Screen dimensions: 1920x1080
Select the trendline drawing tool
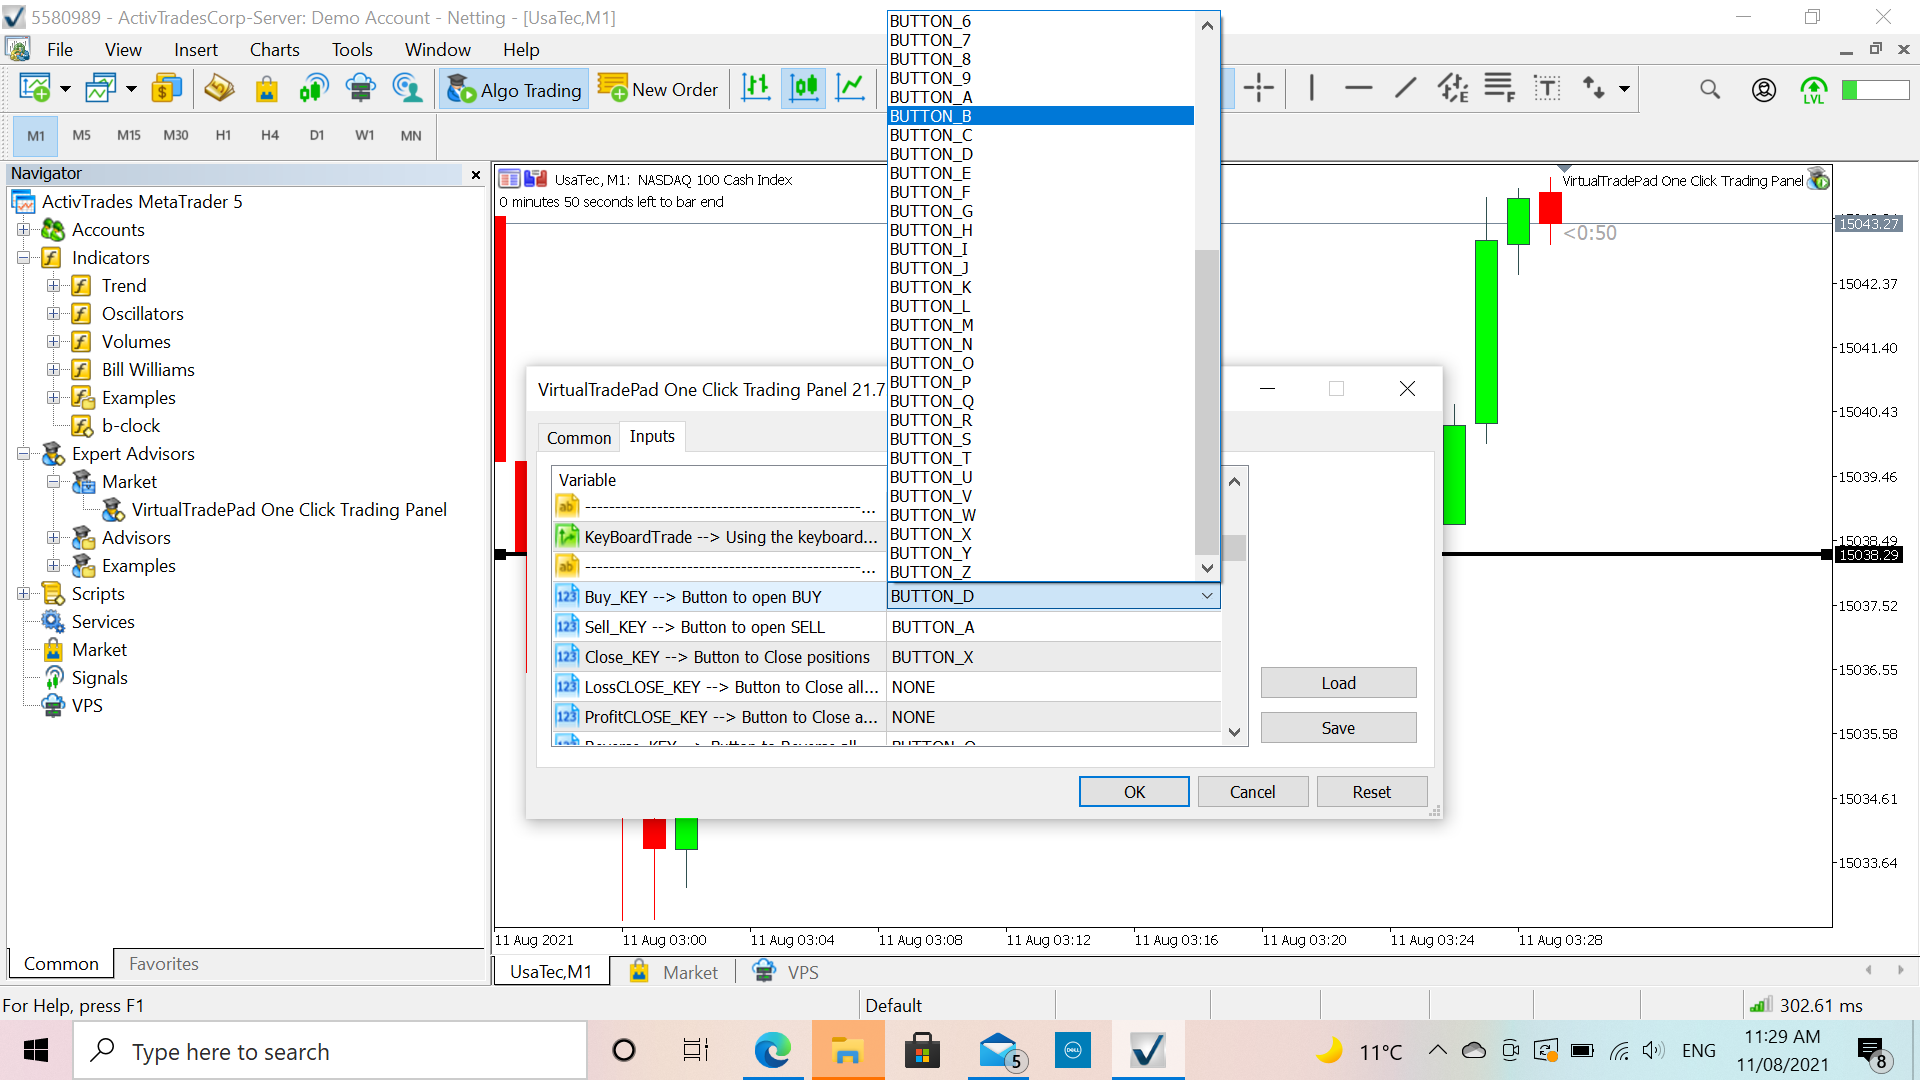click(1405, 88)
